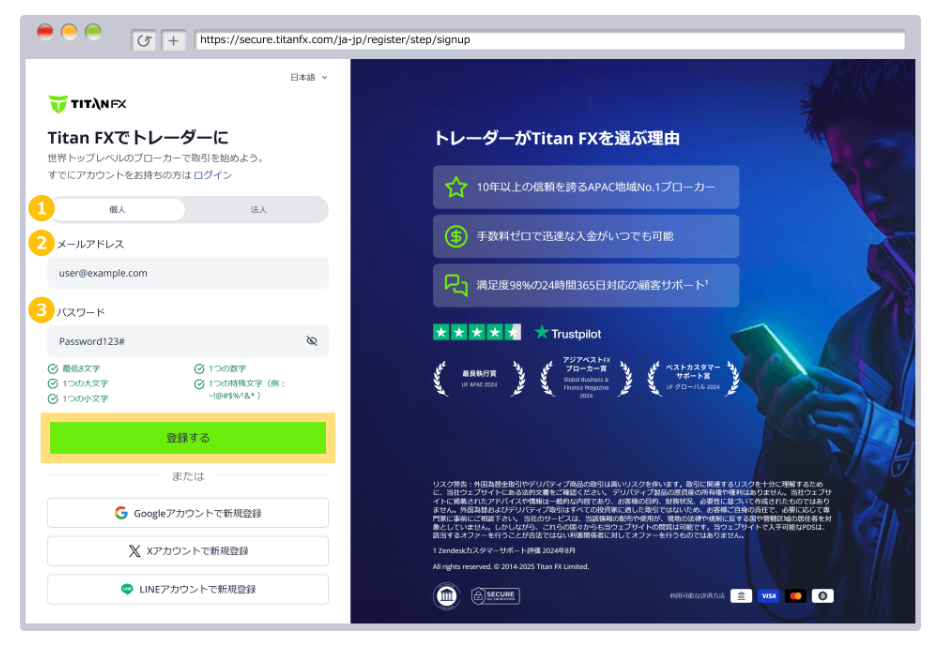Image resolution: width=946 pixels, height=656 pixels.
Task: Click the パスワード input field
Action: pyautogui.click(x=188, y=341)
